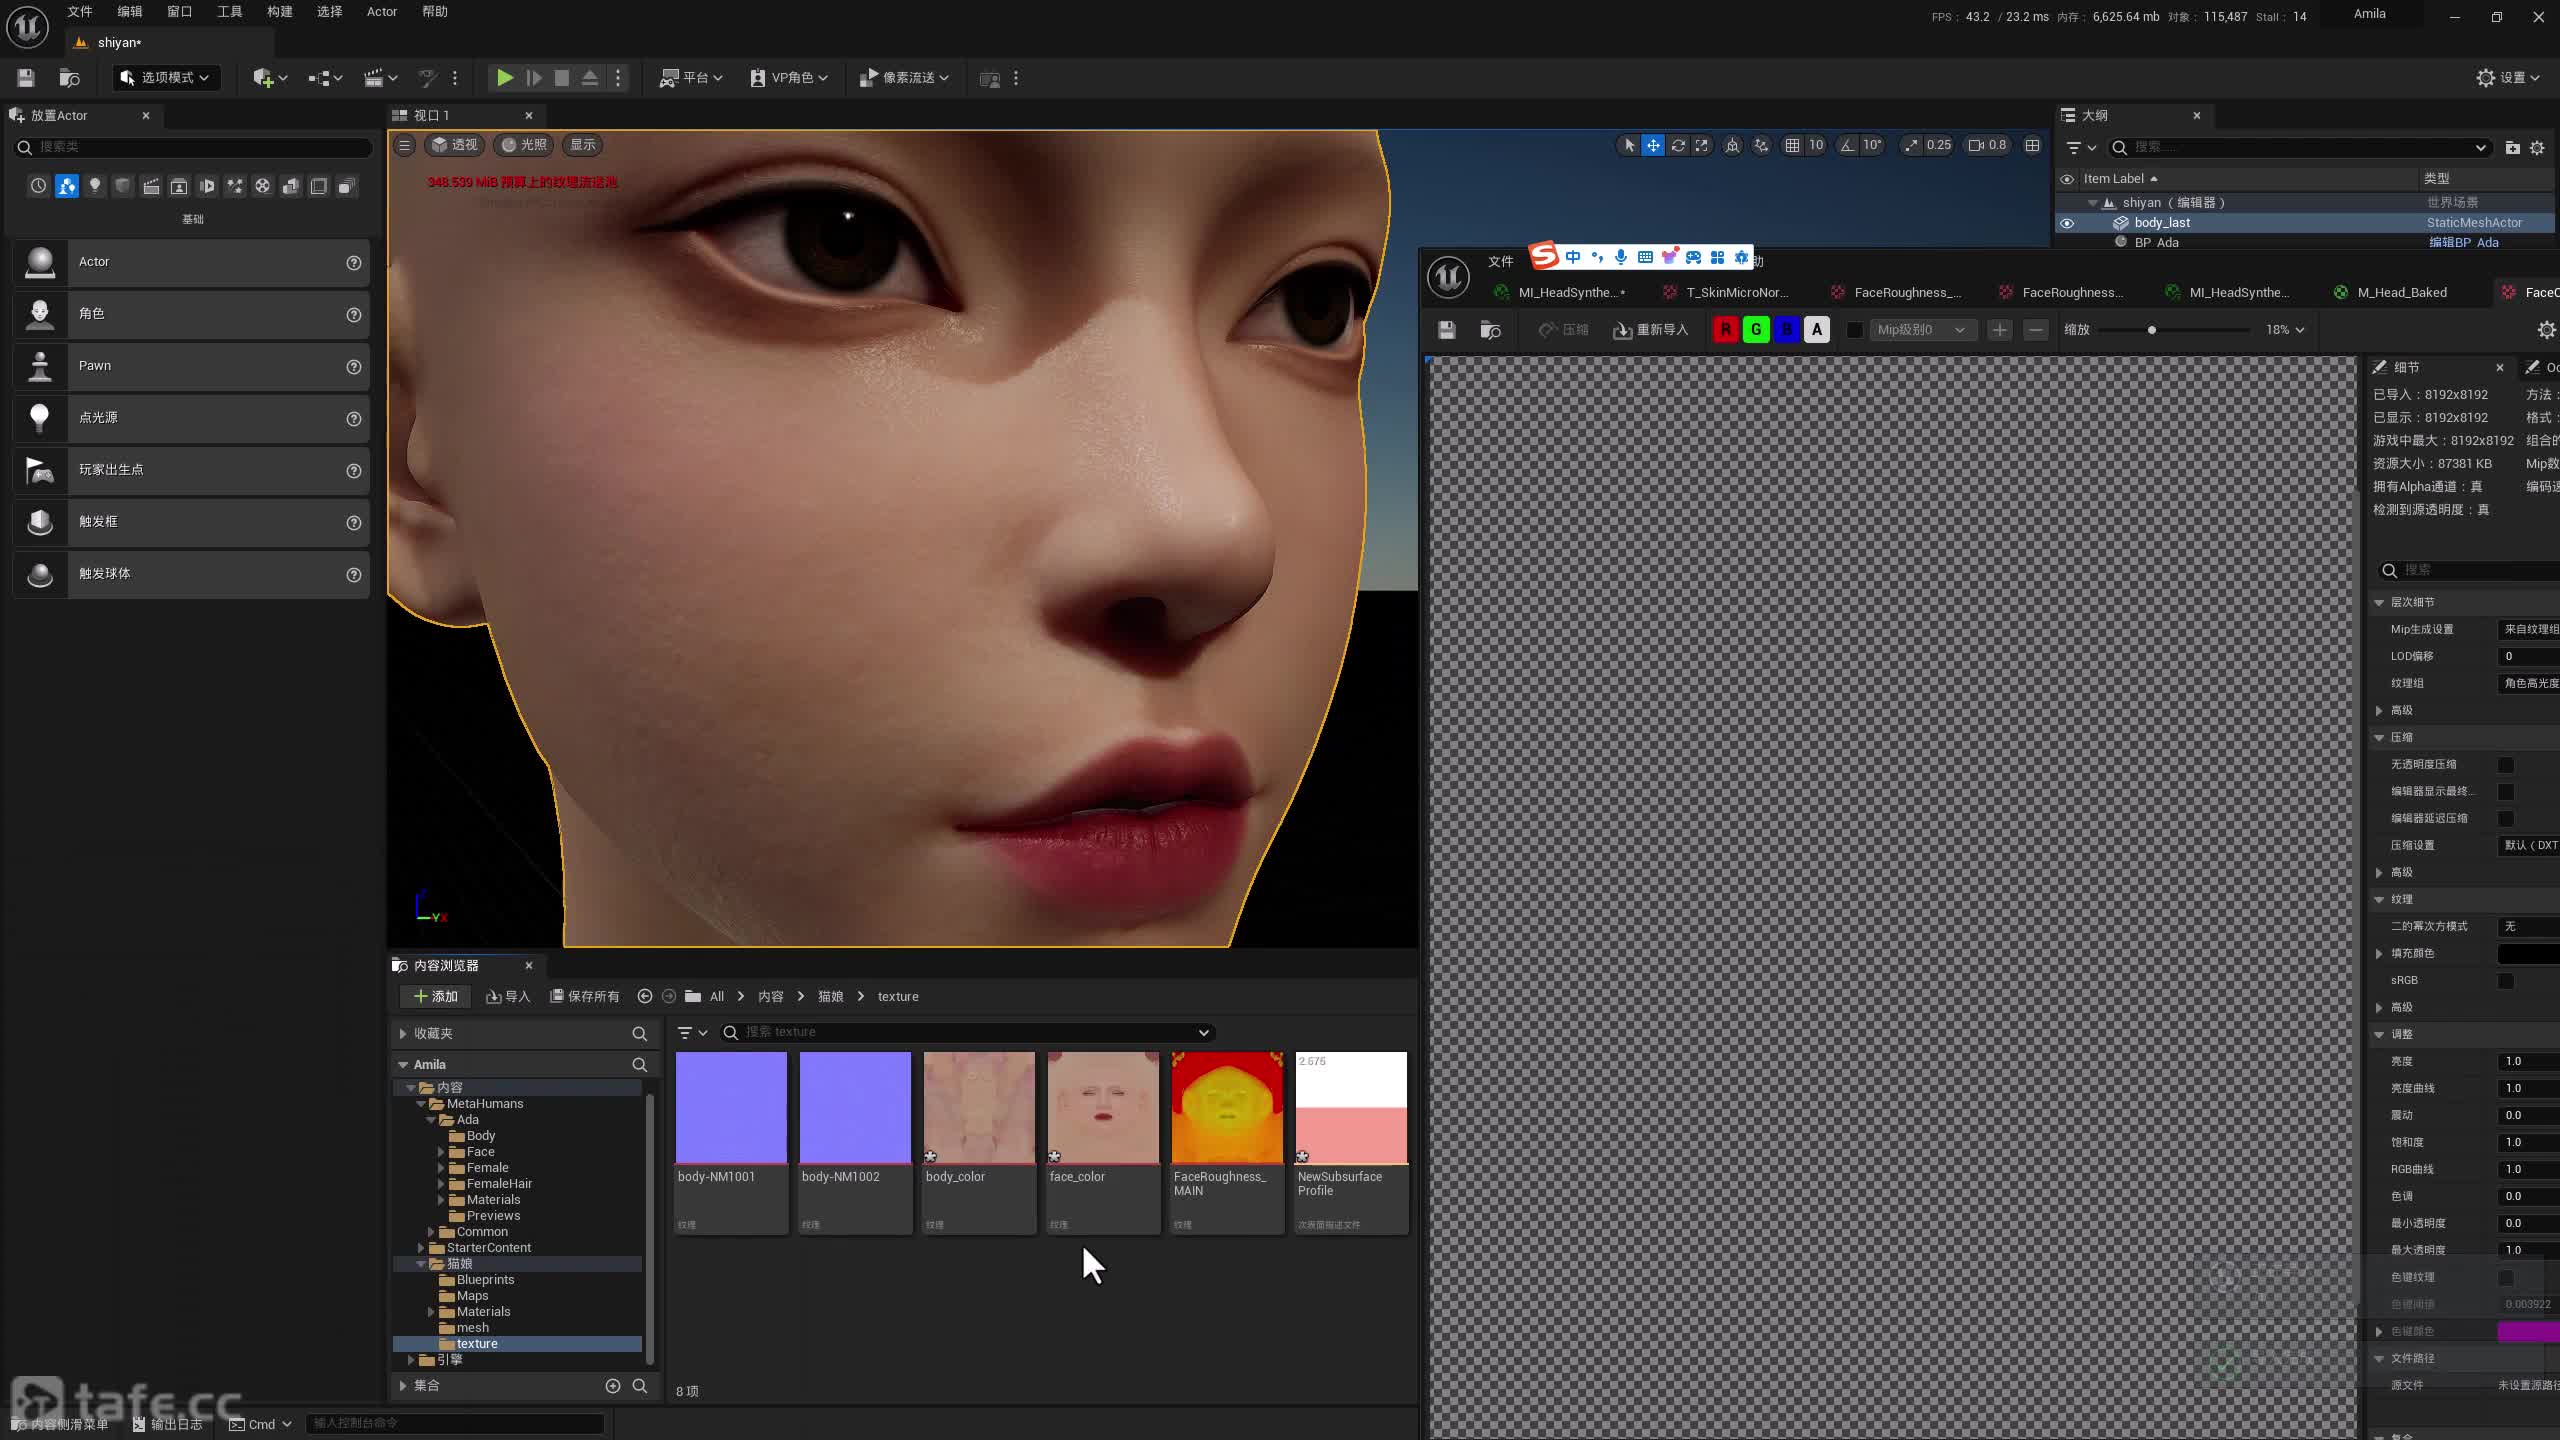Select FaceRoughness_MAIN texture thumbnail
2560x1440 pixels.
click(x=1227, y=1108)
